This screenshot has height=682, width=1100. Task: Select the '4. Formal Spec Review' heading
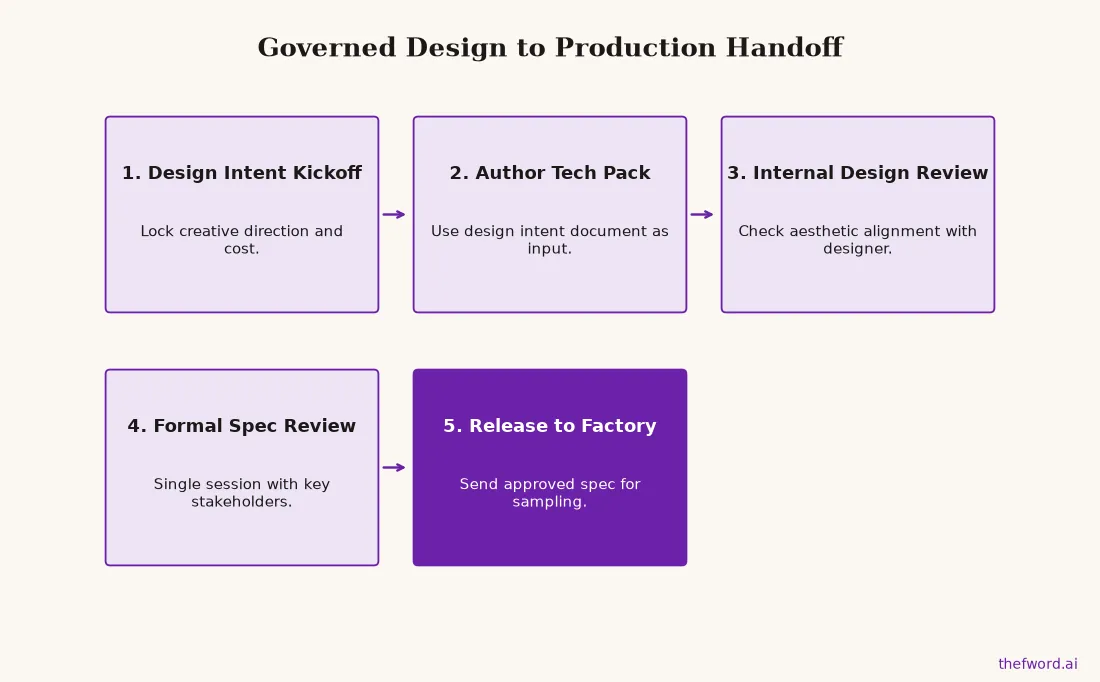[x=242, y=426]
